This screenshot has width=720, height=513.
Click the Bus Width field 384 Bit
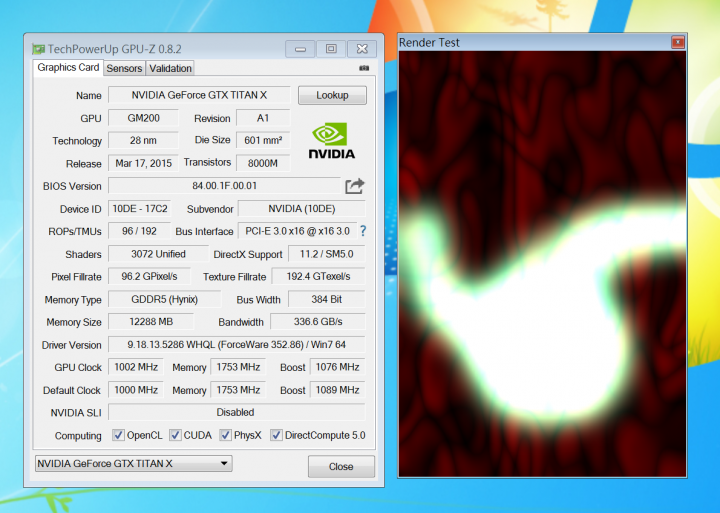click(326, 299)
